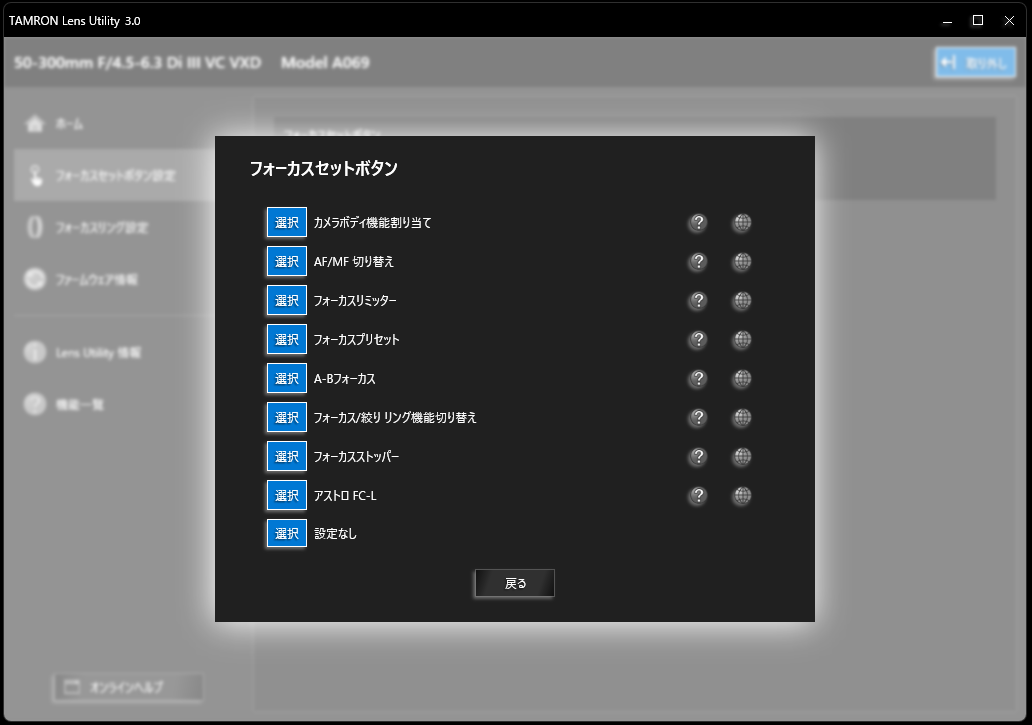
Task: Open globe web link for アストロ FC-L
Action: [x=741, y=496]
